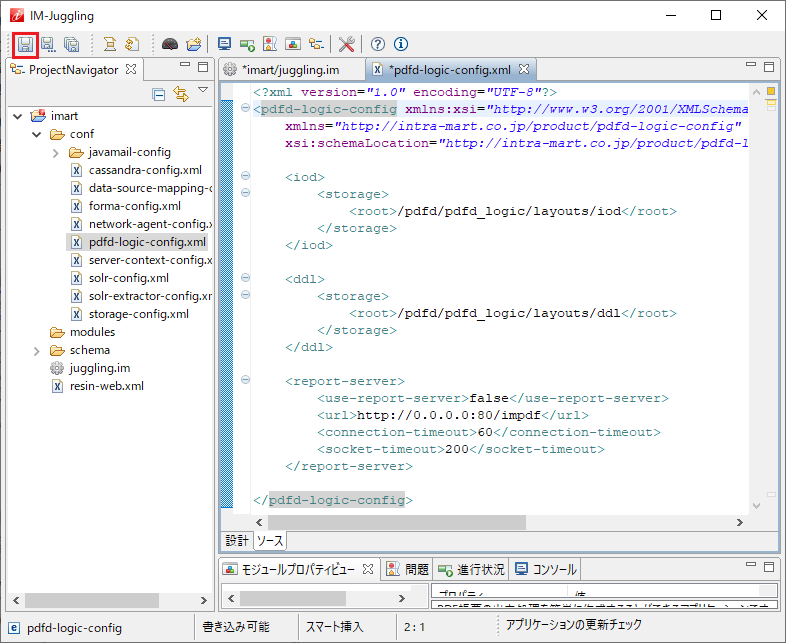Image resolution: width=786 pixels, height=643 pixels.
Task: Click the Save All toolbar icon
Action: (x=72, y=44)
